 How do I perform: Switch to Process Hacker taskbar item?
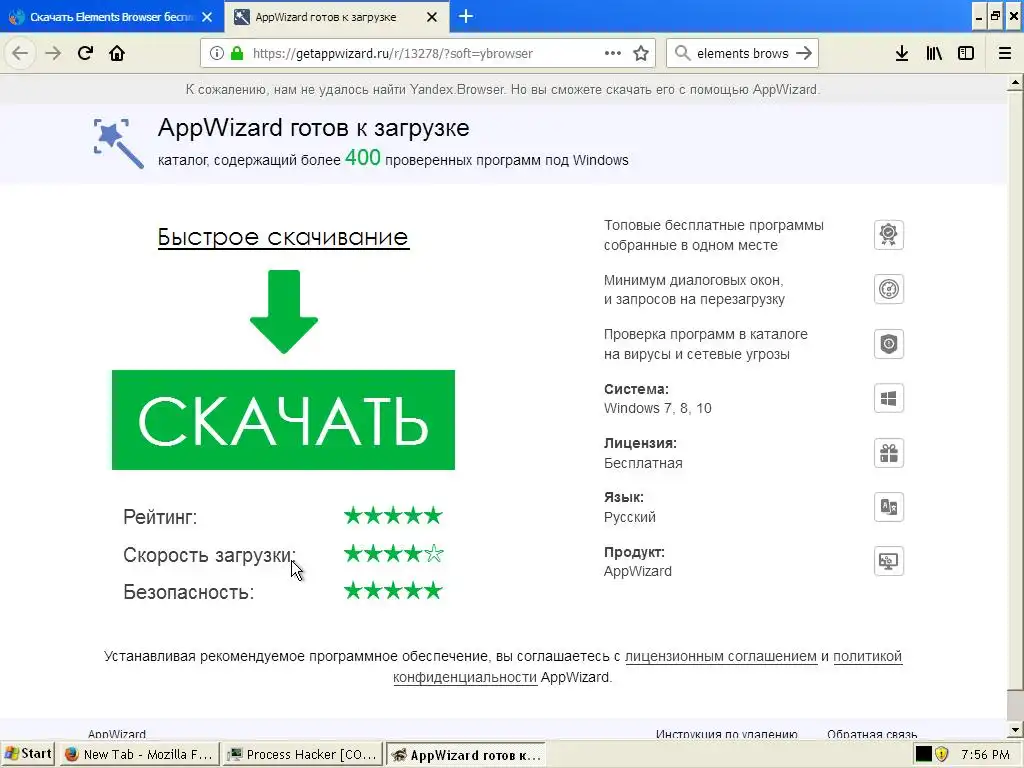(302, 754)
